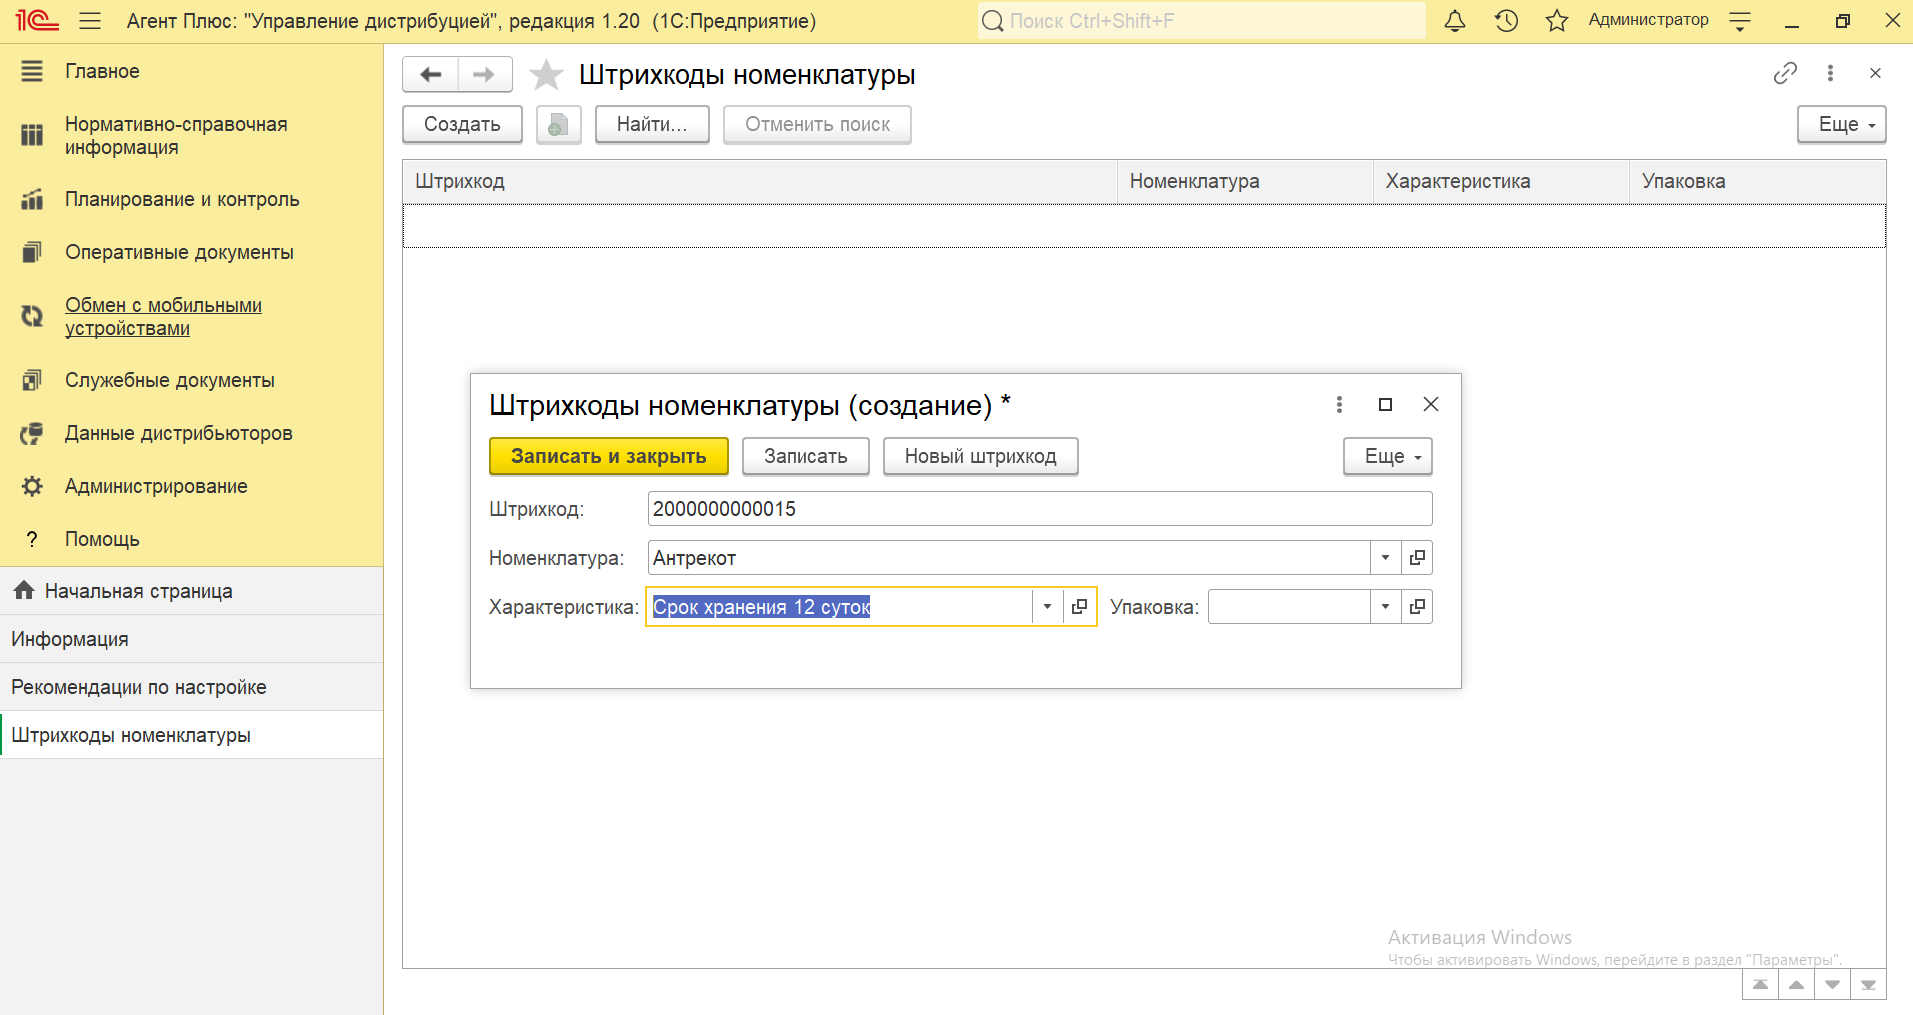The image size is (1913, 1015).
Task: Copy link to this page icon
Action: [1785, 73]
